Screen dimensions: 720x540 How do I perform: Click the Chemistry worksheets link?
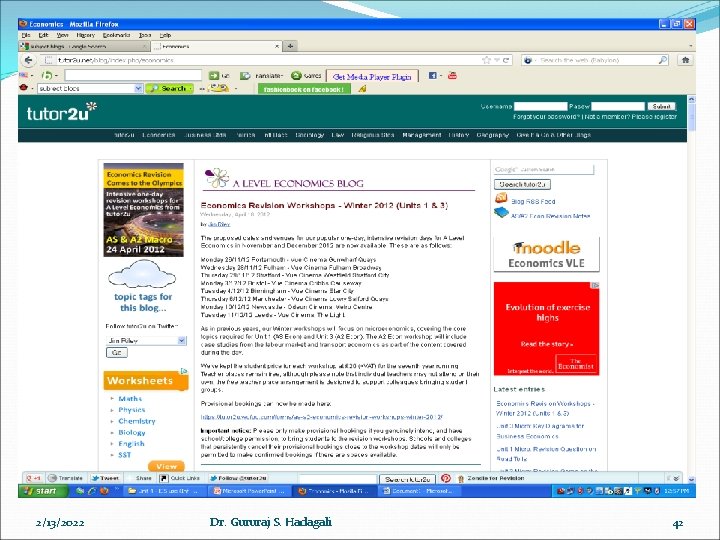pos(137,421)
